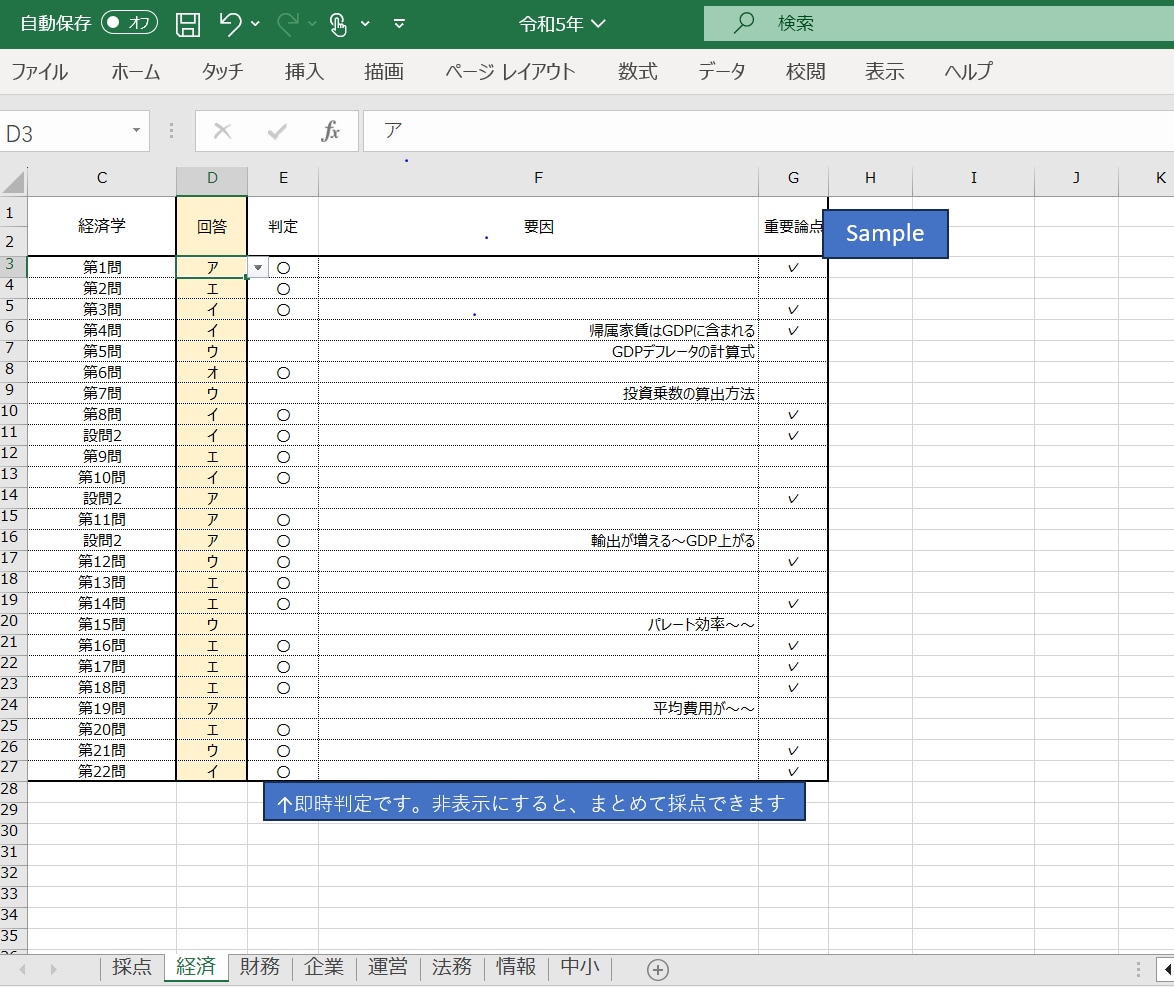
Task: Expand the Undo history dropdown arrow
Action: coord(255,24)
